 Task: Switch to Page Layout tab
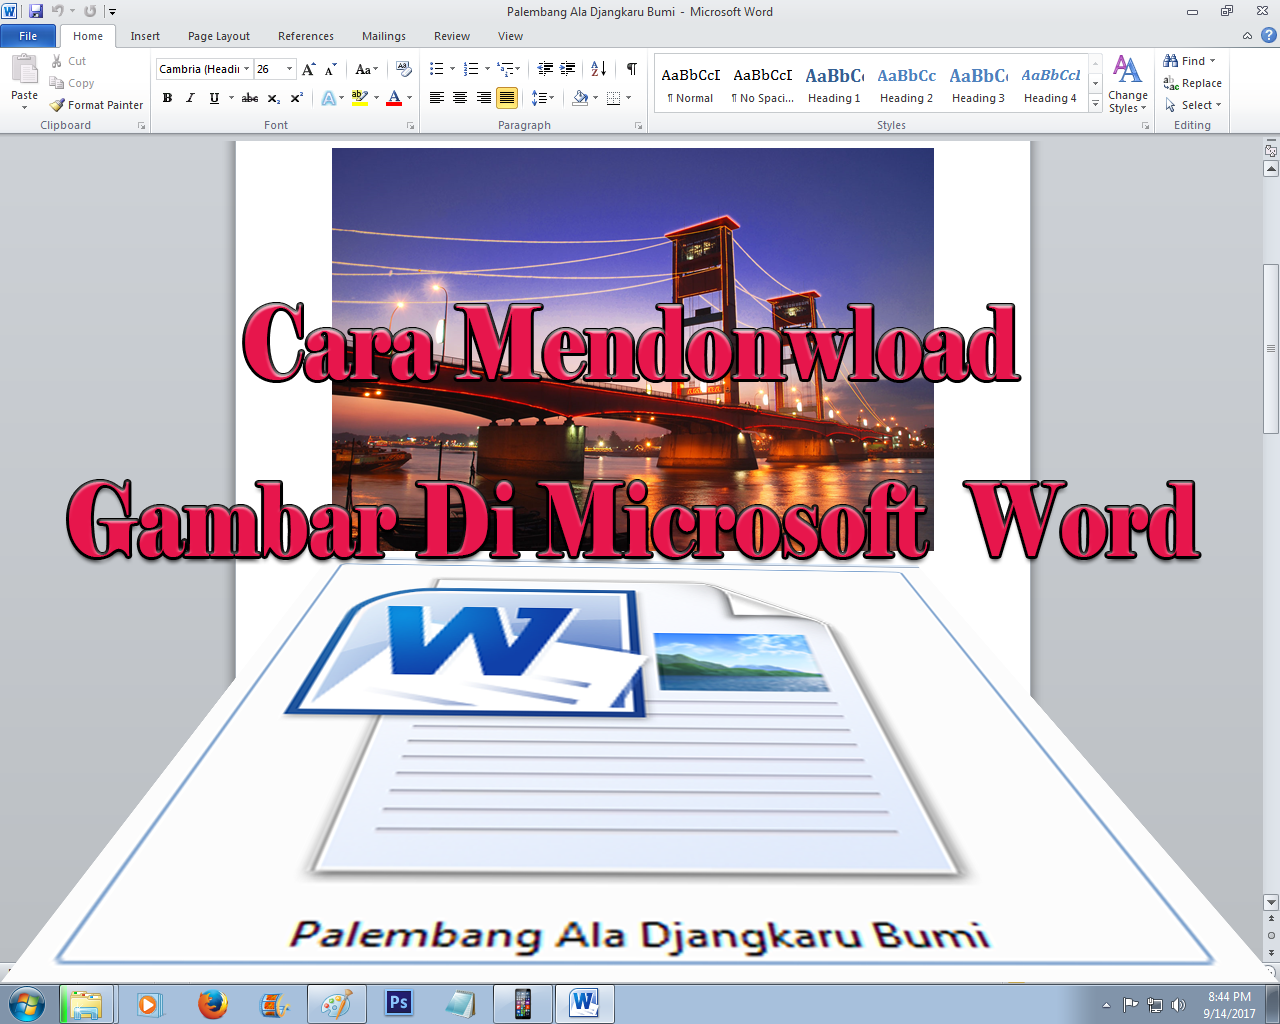pos(219,36)
